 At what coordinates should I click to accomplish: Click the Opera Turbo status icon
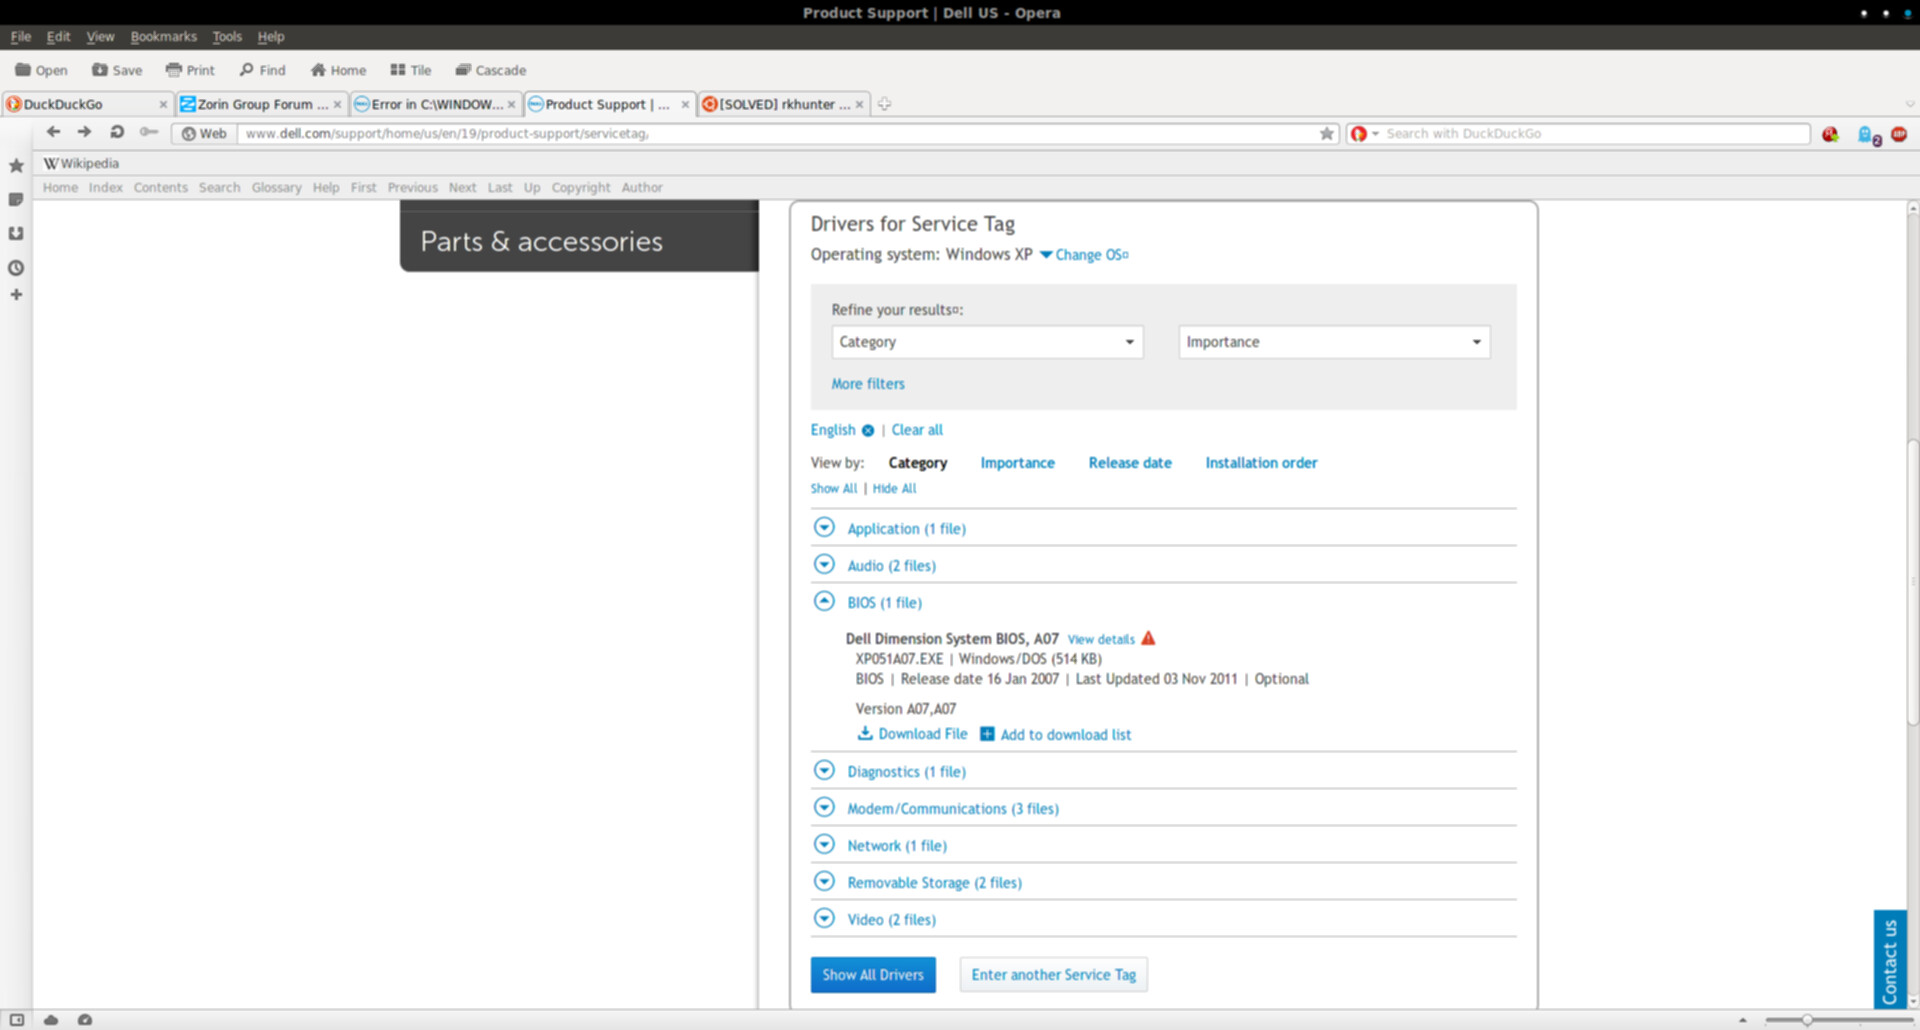(85, 1020)
